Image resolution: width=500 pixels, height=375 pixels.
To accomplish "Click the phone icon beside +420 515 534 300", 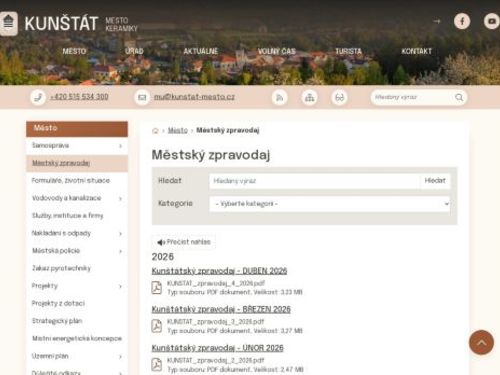I will click(x=38, y=97).
